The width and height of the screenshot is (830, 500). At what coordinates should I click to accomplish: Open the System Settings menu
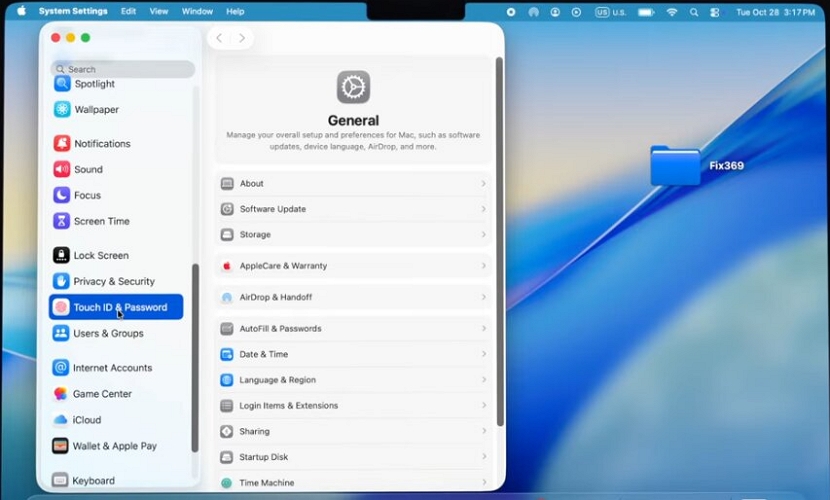click(73, 11)
